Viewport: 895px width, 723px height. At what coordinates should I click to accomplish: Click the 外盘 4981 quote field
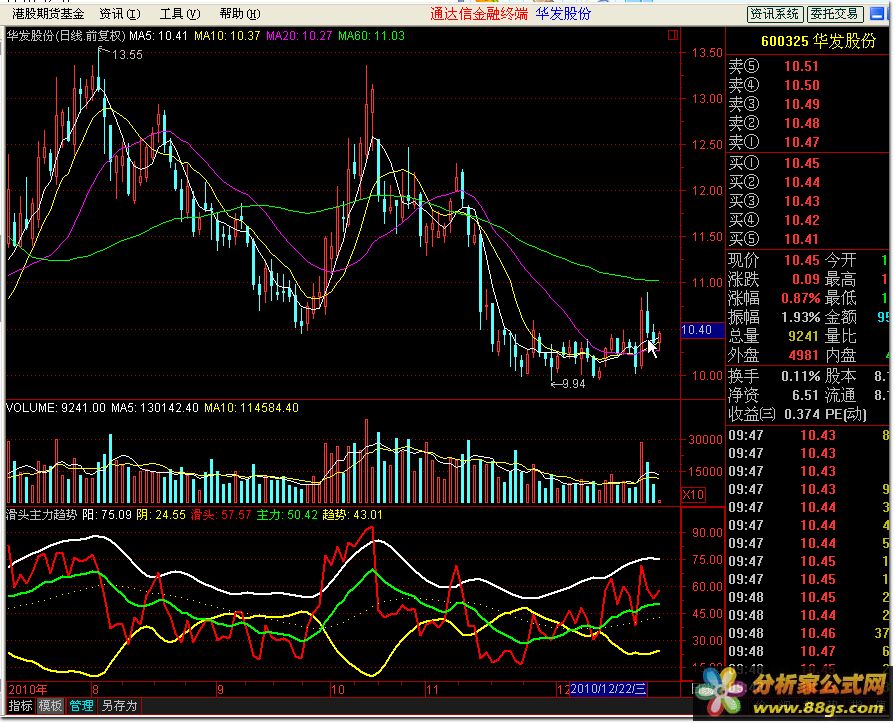[x=774, y=356]
